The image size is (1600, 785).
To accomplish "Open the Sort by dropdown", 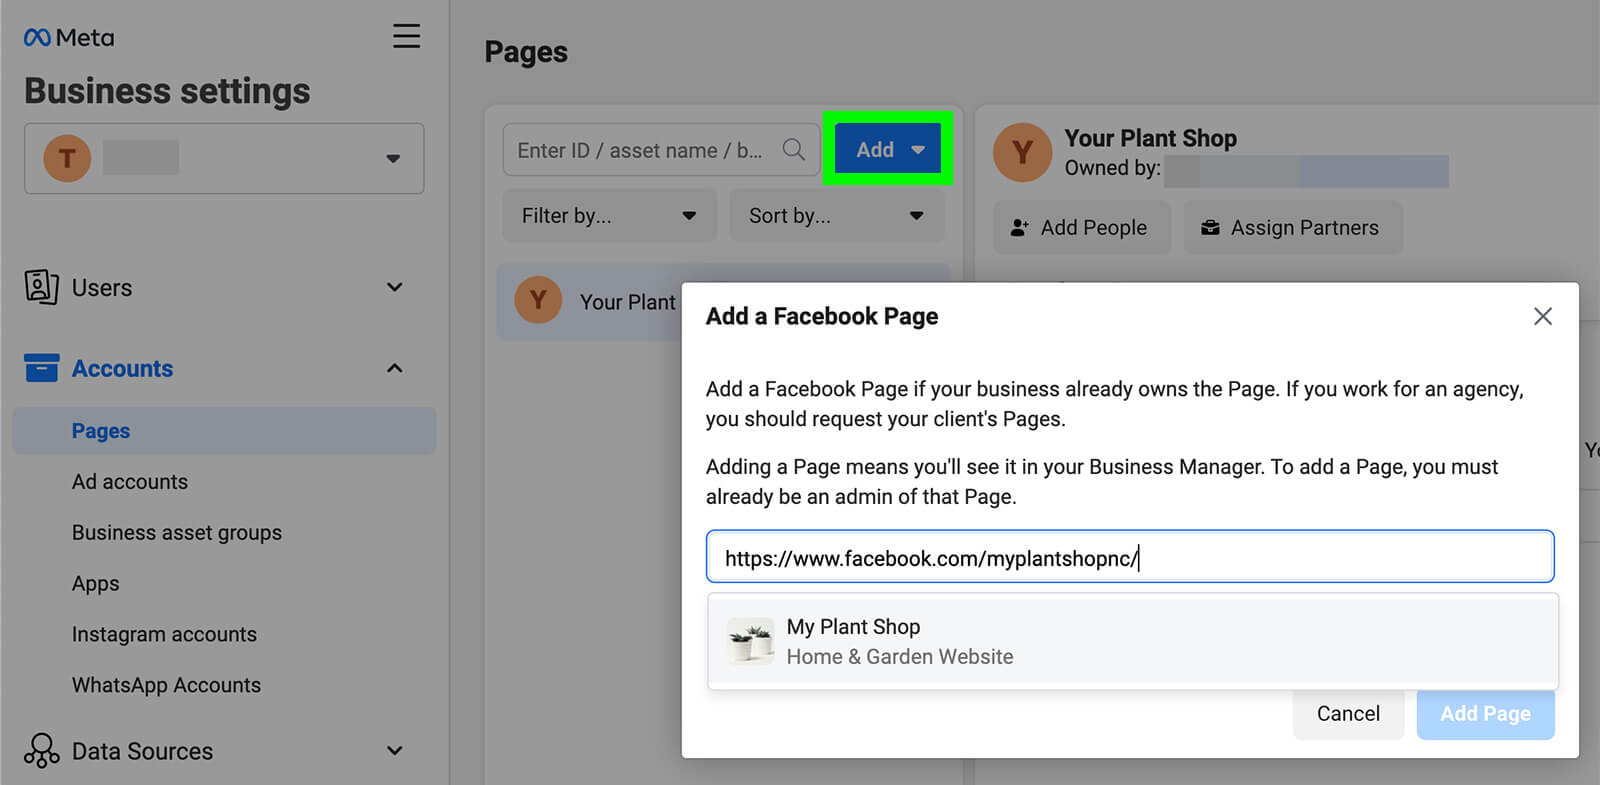I will tap(837, 216).
